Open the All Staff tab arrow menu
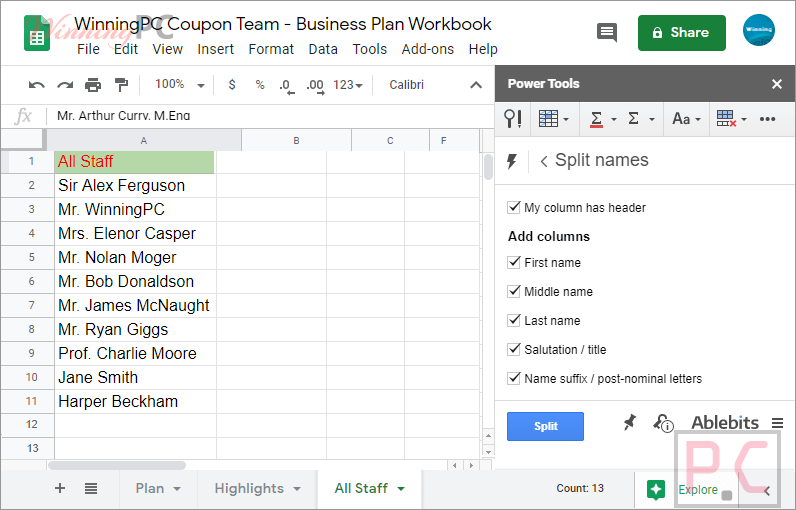 pos(401,489)
